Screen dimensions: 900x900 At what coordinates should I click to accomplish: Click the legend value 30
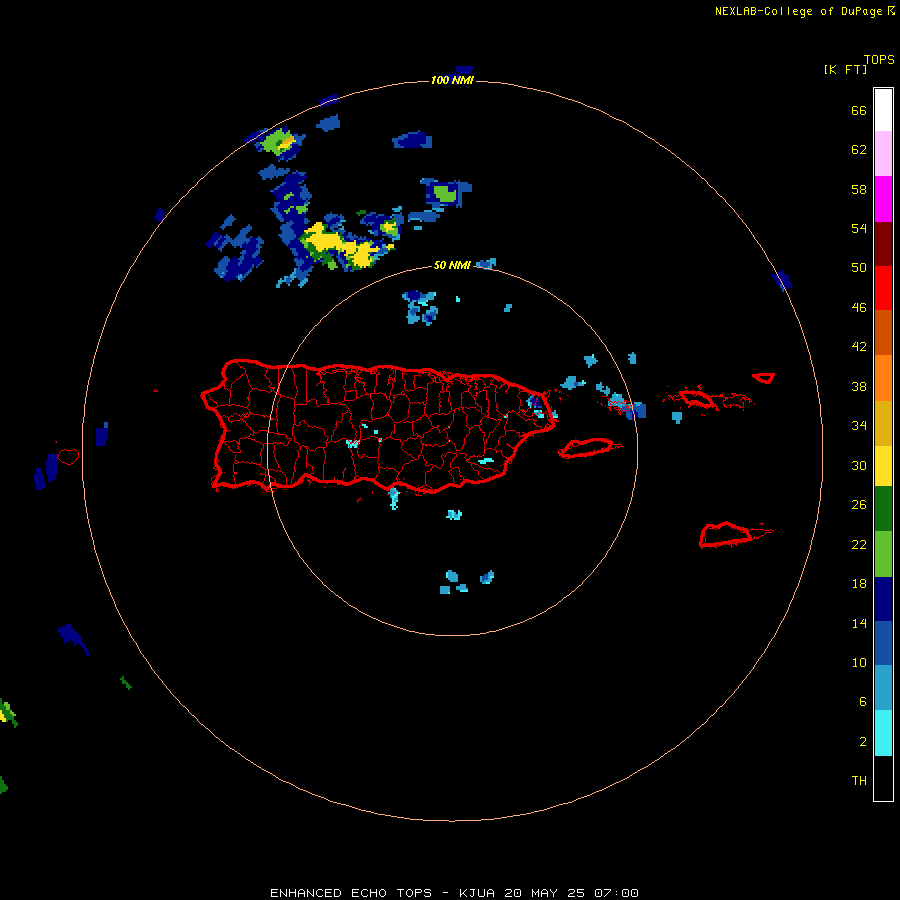point(859,465)
